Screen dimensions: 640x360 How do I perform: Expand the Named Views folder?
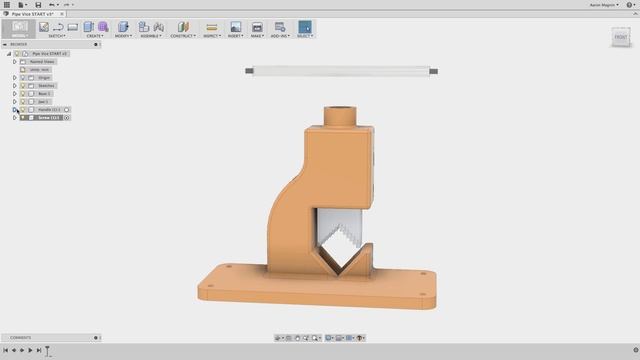pyautogui.click(x=15, y=62)
